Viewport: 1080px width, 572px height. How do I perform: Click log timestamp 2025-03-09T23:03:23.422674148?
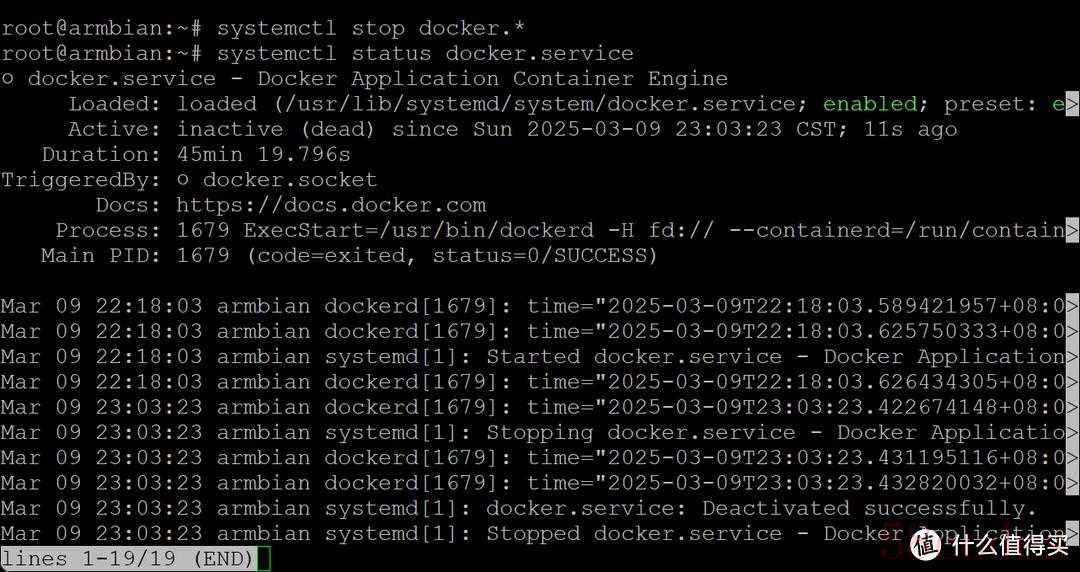tap(796, 407)
